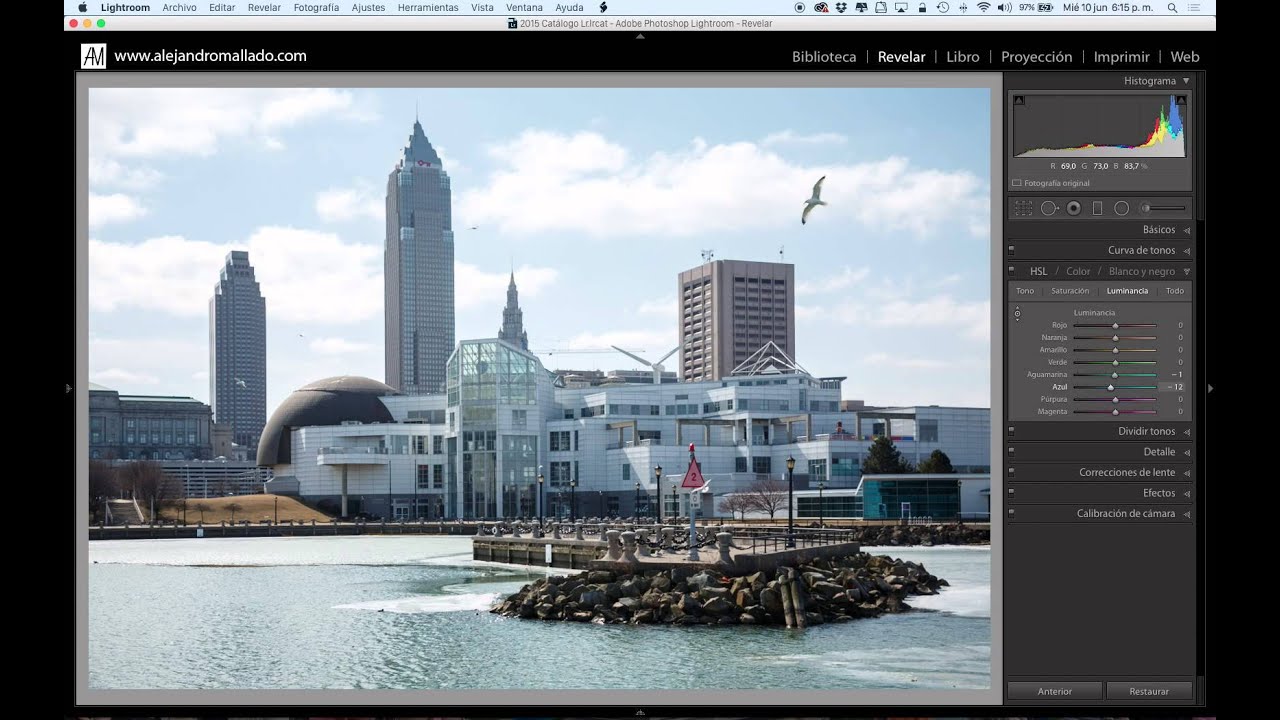Viewport: 1280px width, 720px height.
Task: Toggle Curva de tonos panel on/off switch
Action: click(1011, 250)
